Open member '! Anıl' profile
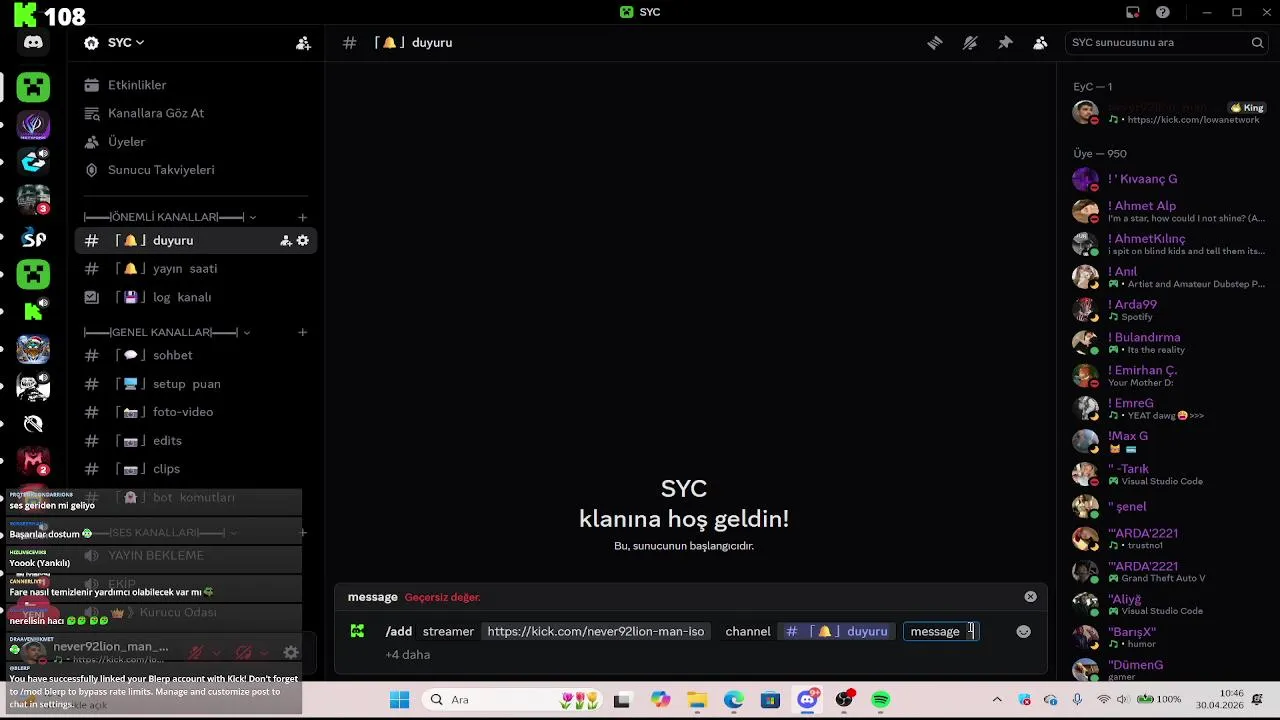 1168,277
